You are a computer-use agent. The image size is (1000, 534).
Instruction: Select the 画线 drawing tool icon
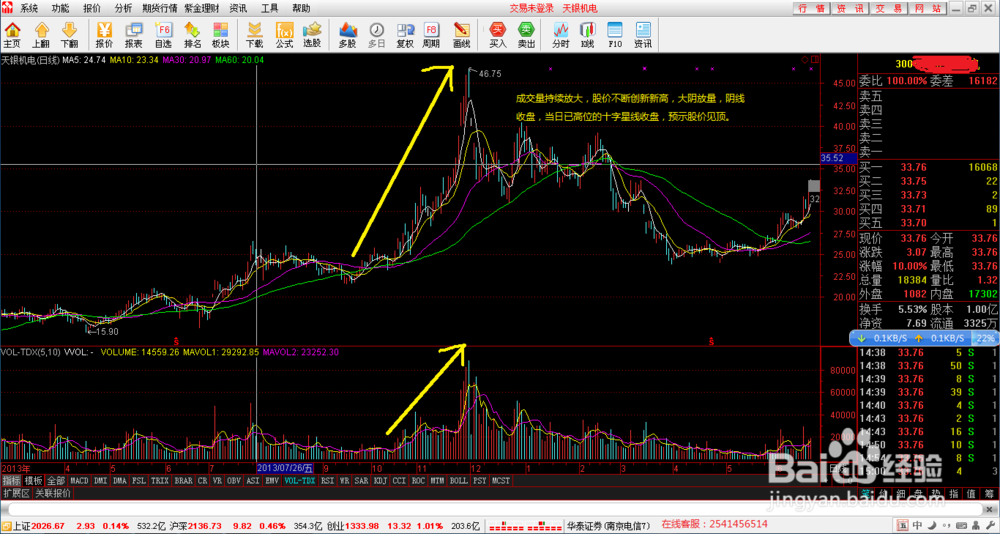pyautogui.click(x=461, y=35)
